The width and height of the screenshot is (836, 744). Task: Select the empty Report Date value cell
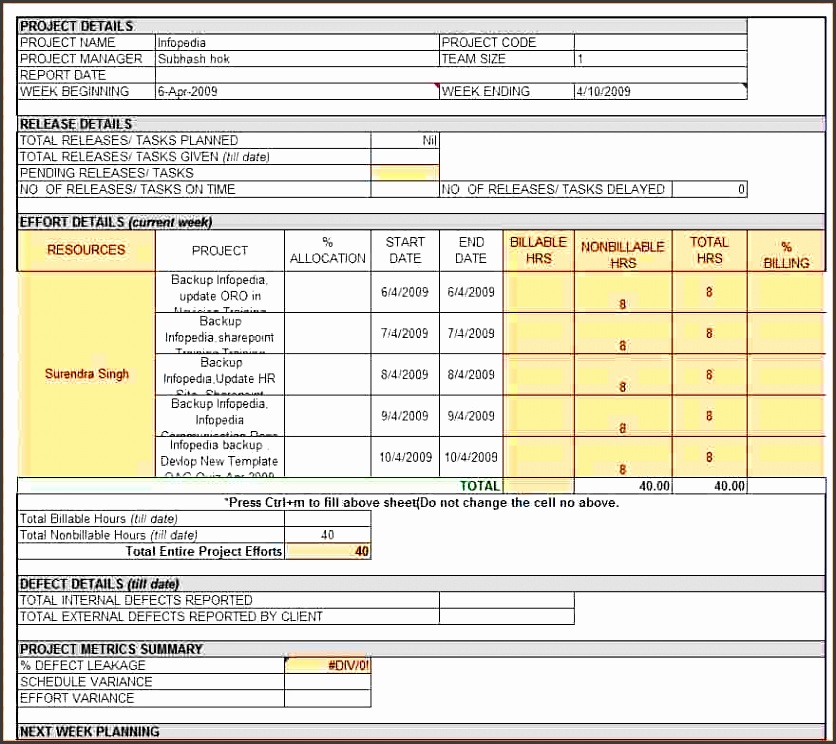[x=451, y=75]
